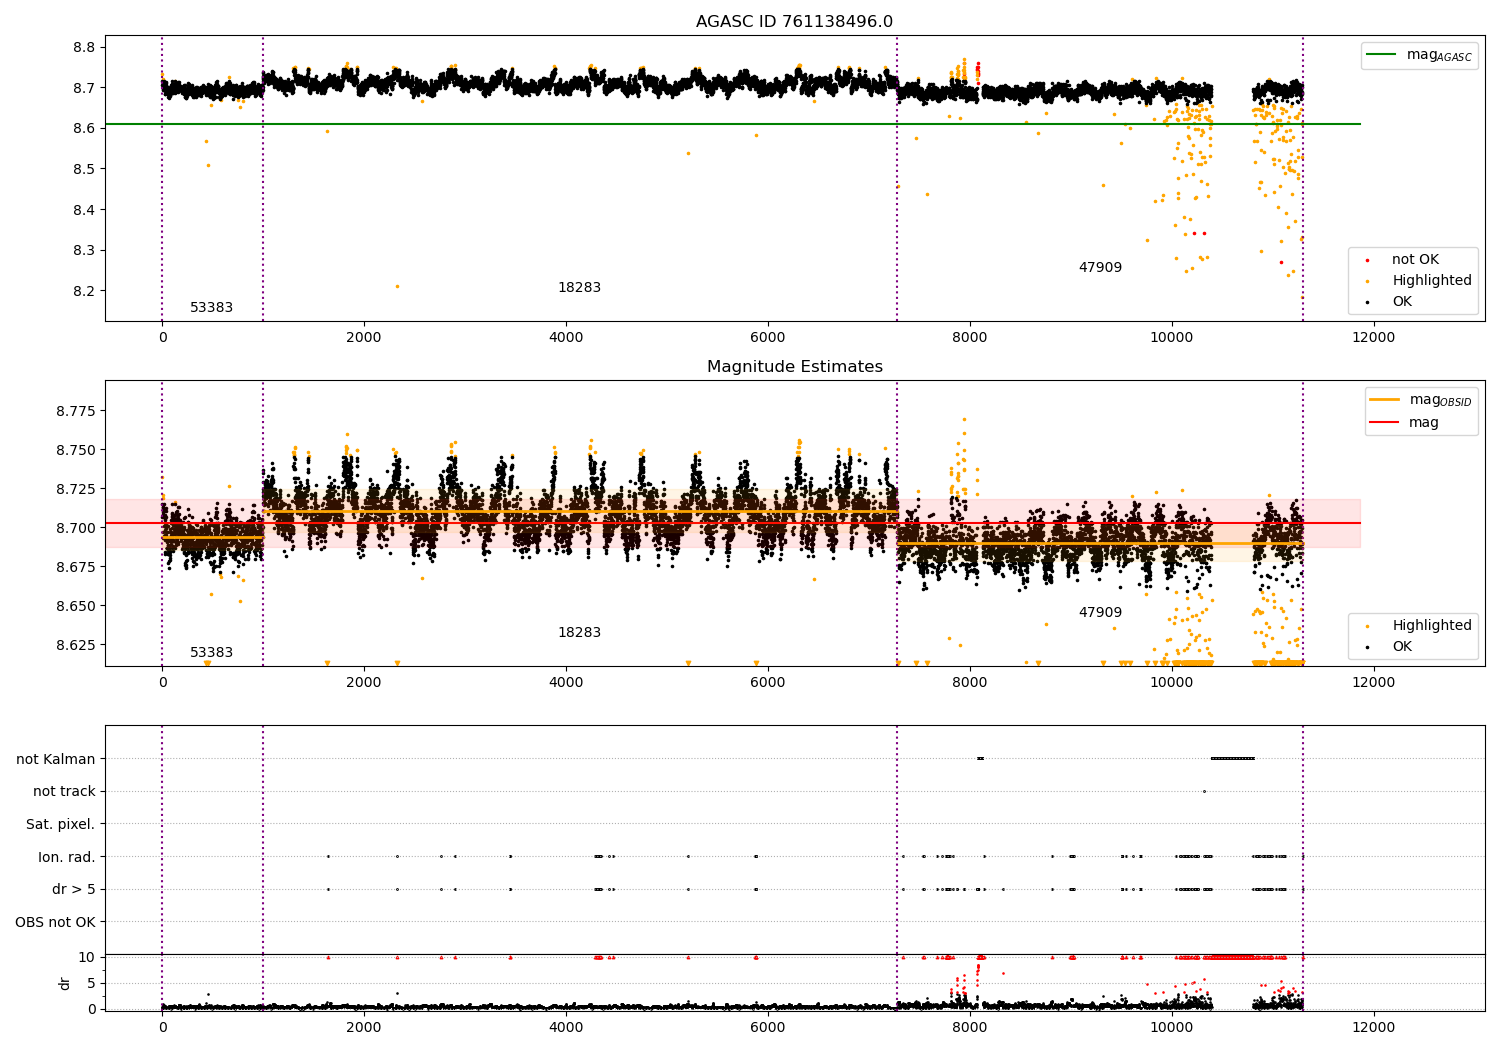This screenshot has width=1500, height=1050.
Task: Select the "not OK" legend entry
Action: pyautogui.click(x=1415, y=260)
